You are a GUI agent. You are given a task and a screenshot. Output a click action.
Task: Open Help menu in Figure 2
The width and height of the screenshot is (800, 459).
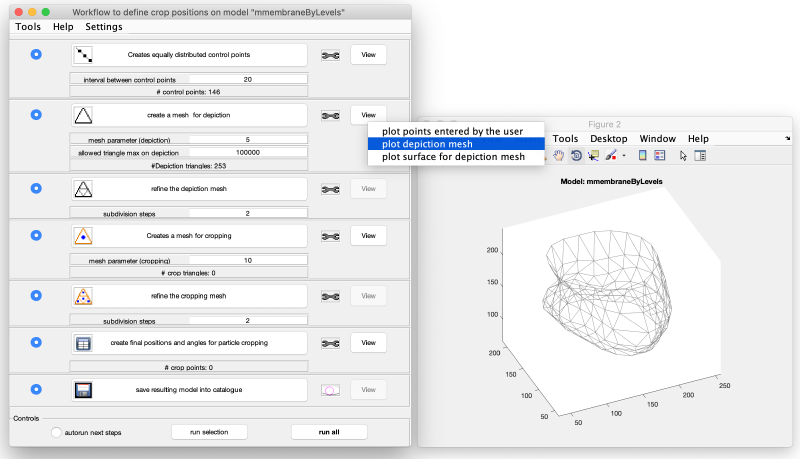tap(698, 139)
